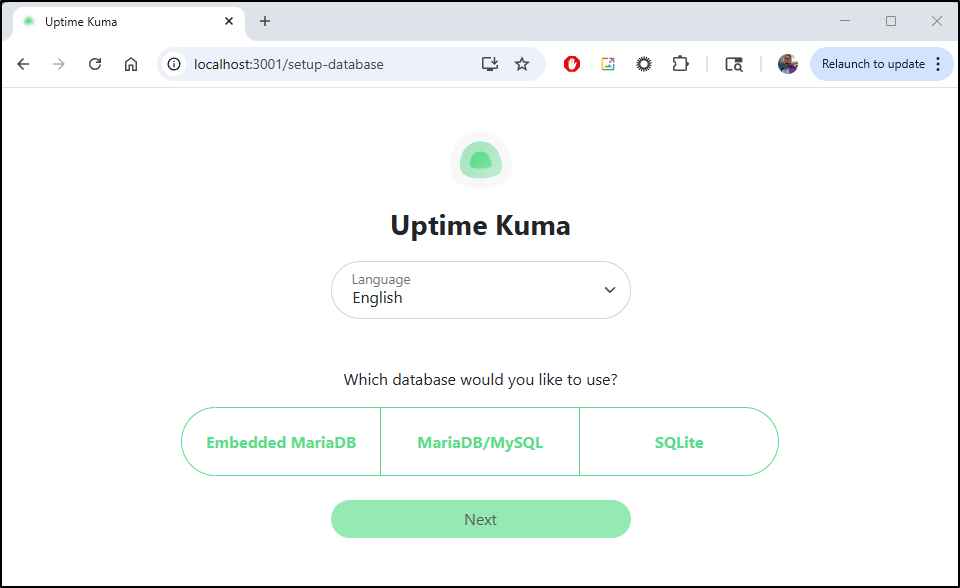This screenshot has width=960, height=588.
Task: Choose SQLite database option
Action: click(679, 442)
